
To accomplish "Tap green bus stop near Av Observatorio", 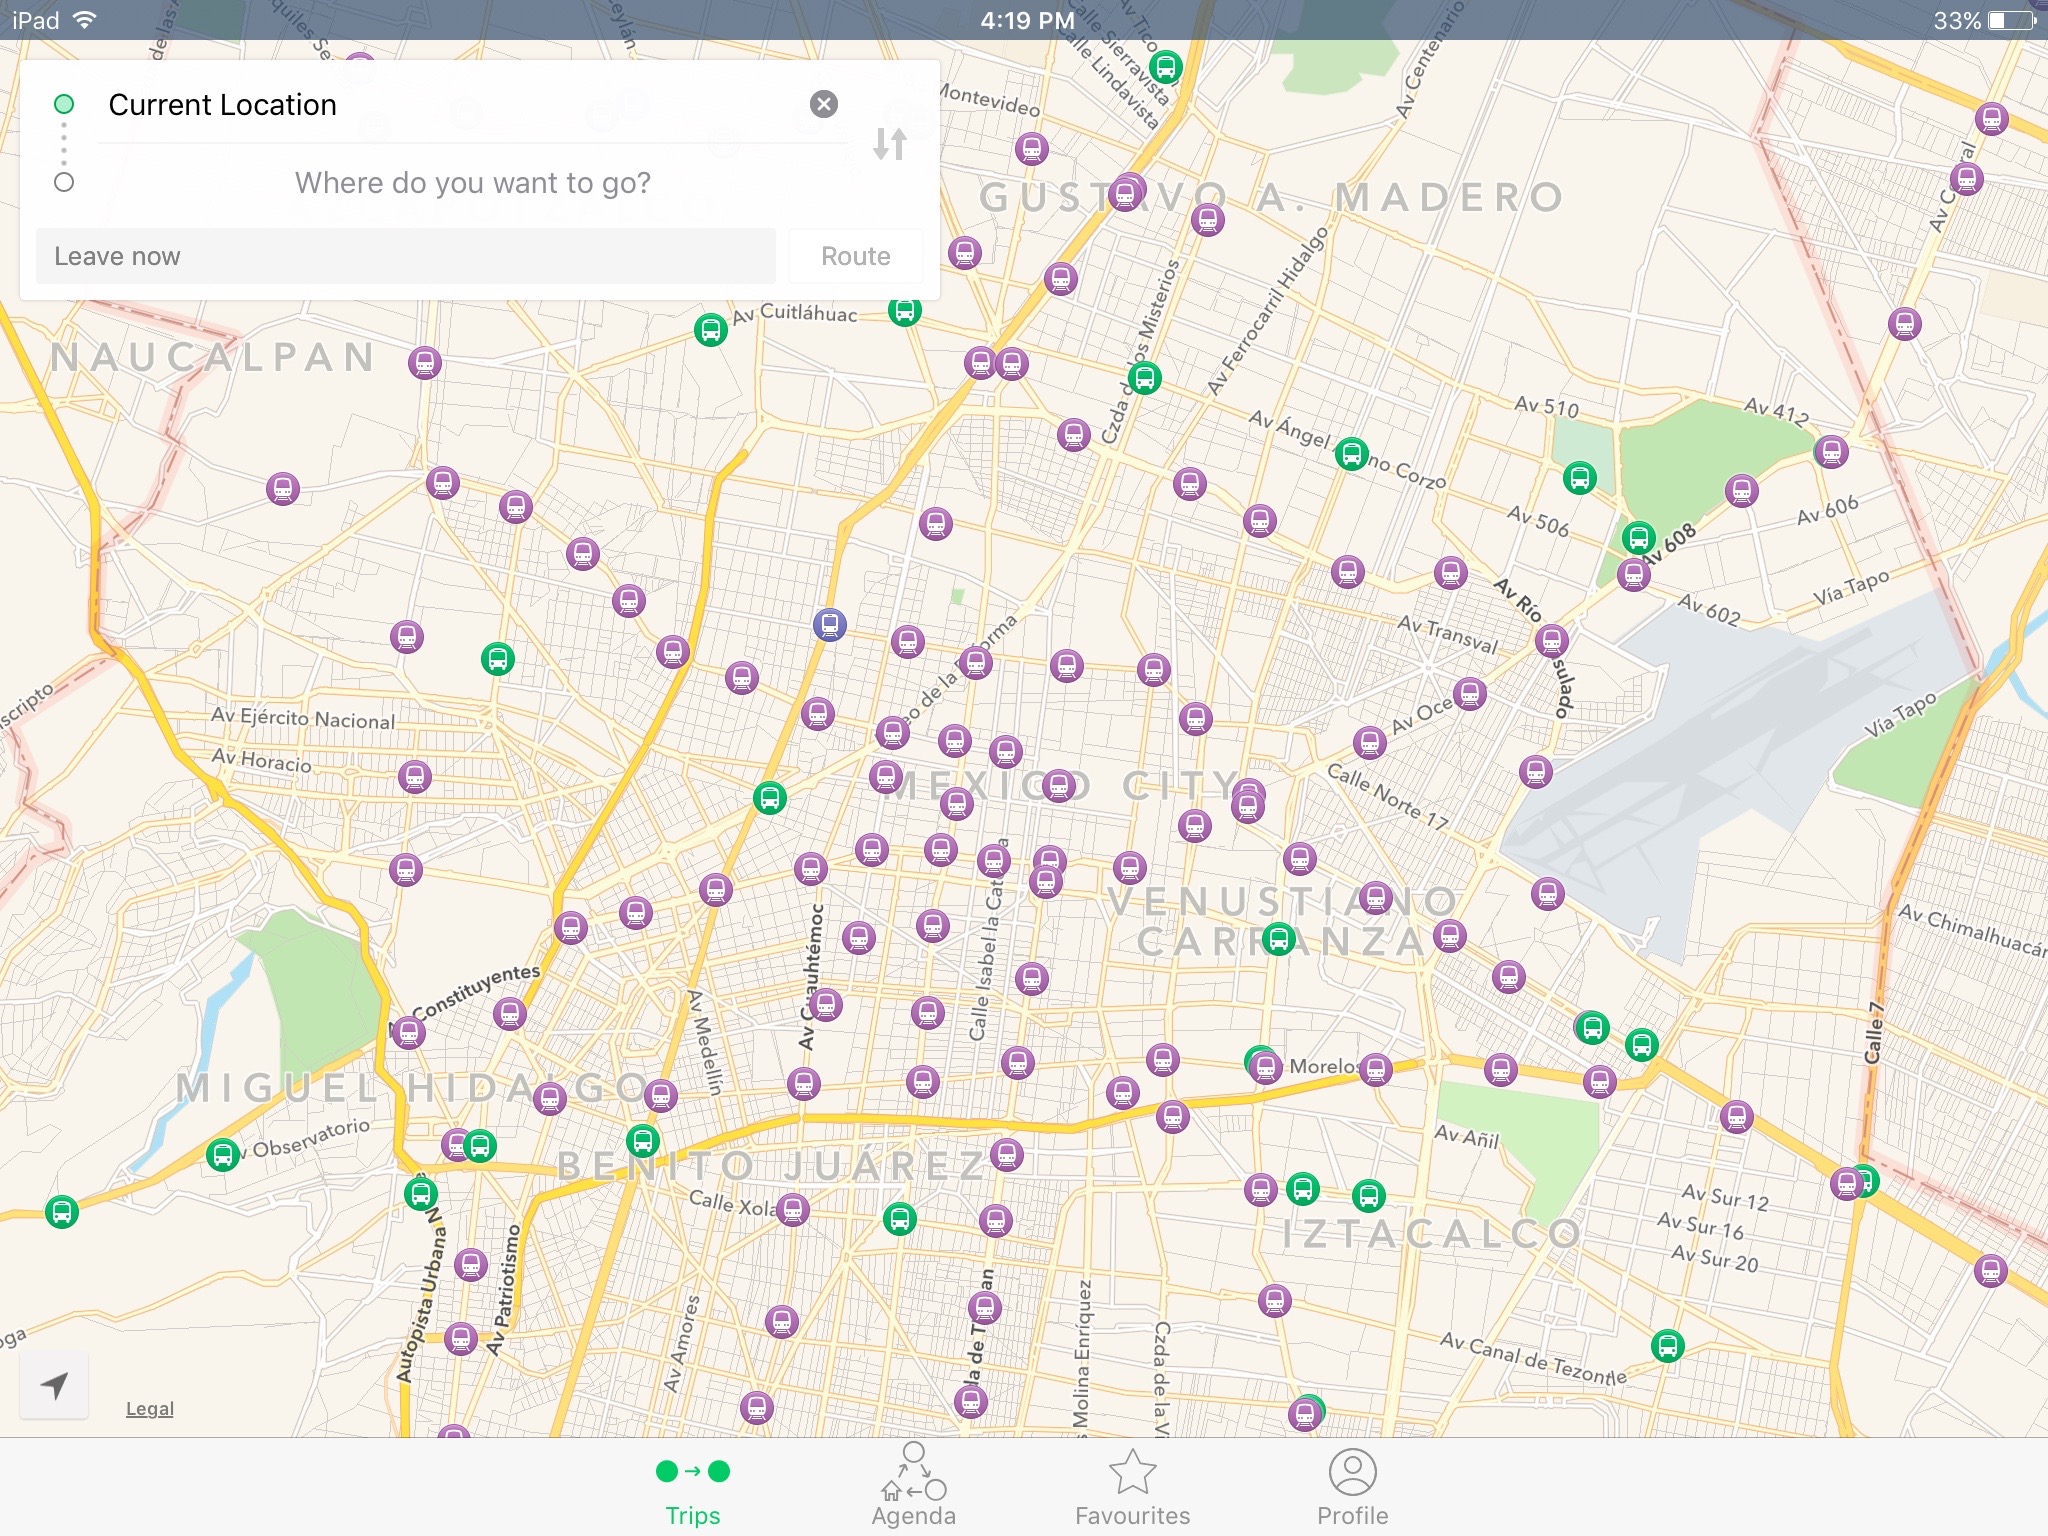I will [x=222, y=1155].
